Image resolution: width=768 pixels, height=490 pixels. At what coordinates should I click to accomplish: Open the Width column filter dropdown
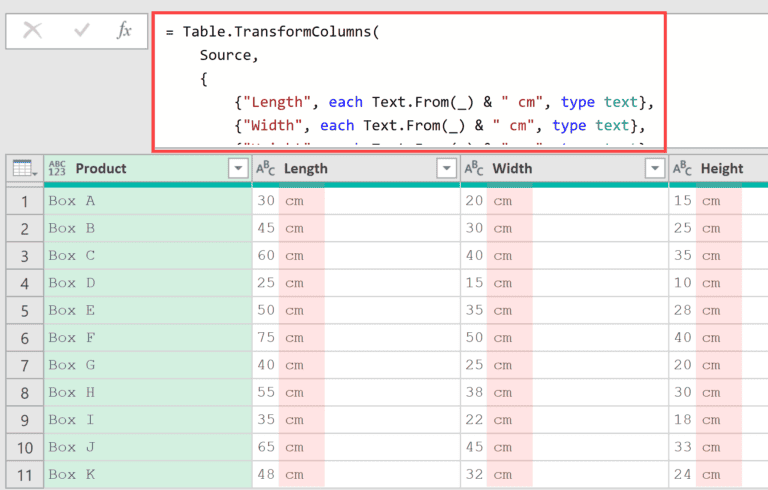(x=655, y=169)
